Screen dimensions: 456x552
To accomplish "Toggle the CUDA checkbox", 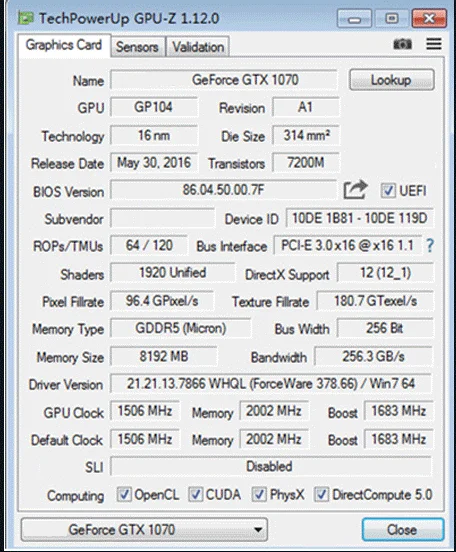I will point(195,495).
